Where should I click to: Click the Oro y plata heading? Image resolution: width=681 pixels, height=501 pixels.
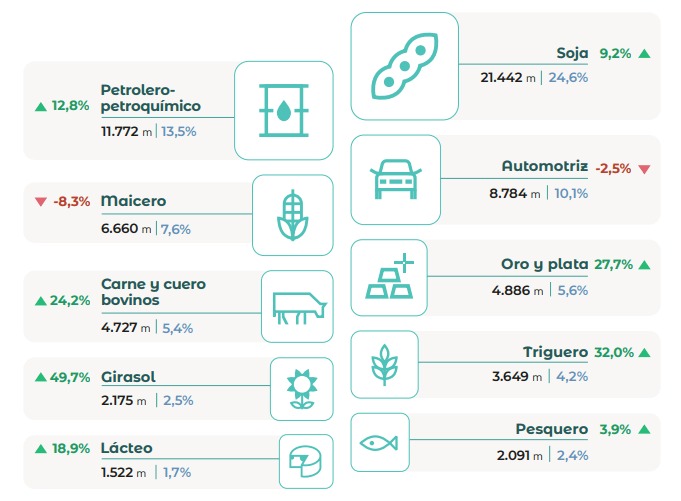(x=544, y=265)
